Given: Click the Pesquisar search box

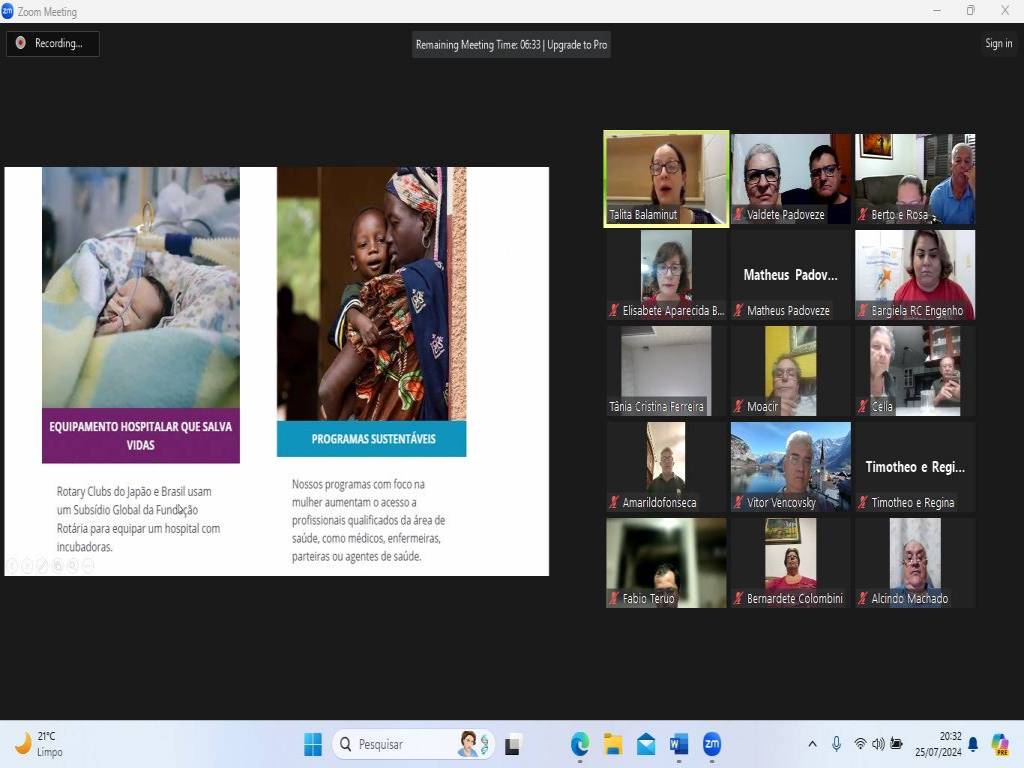Looking at the screenshot, I should [x=400, y=744].
